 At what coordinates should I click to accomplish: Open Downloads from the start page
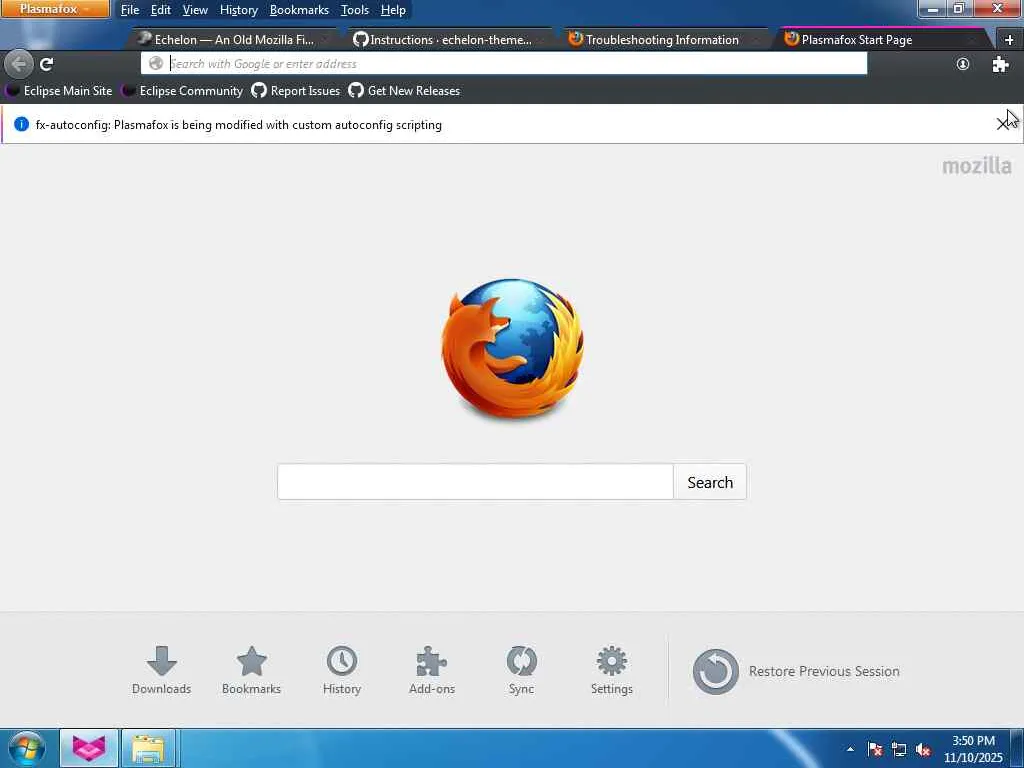point(161,671)
